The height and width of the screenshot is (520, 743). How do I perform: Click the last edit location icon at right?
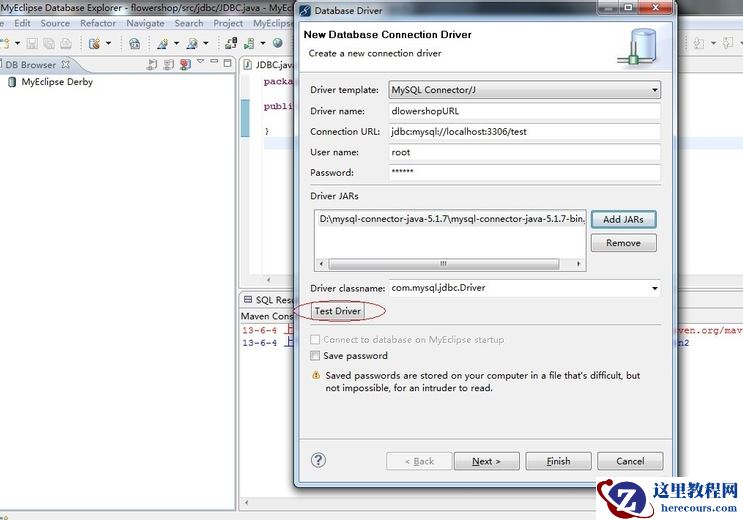coord(698,44)
